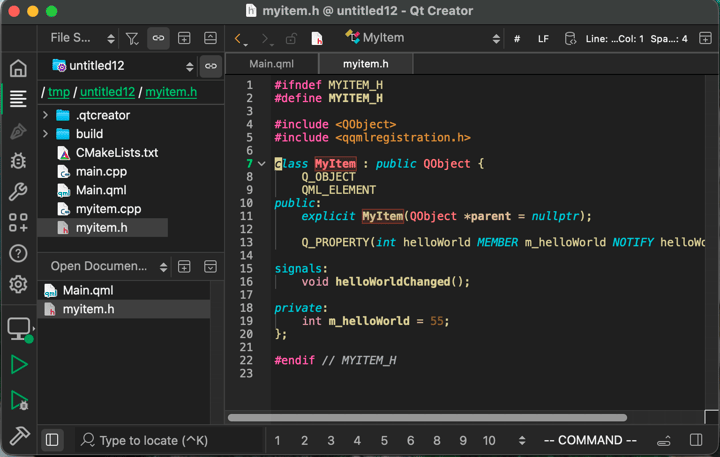Switch to Debug mode bug icon
The image size is (720, 457).
(18, 160)
